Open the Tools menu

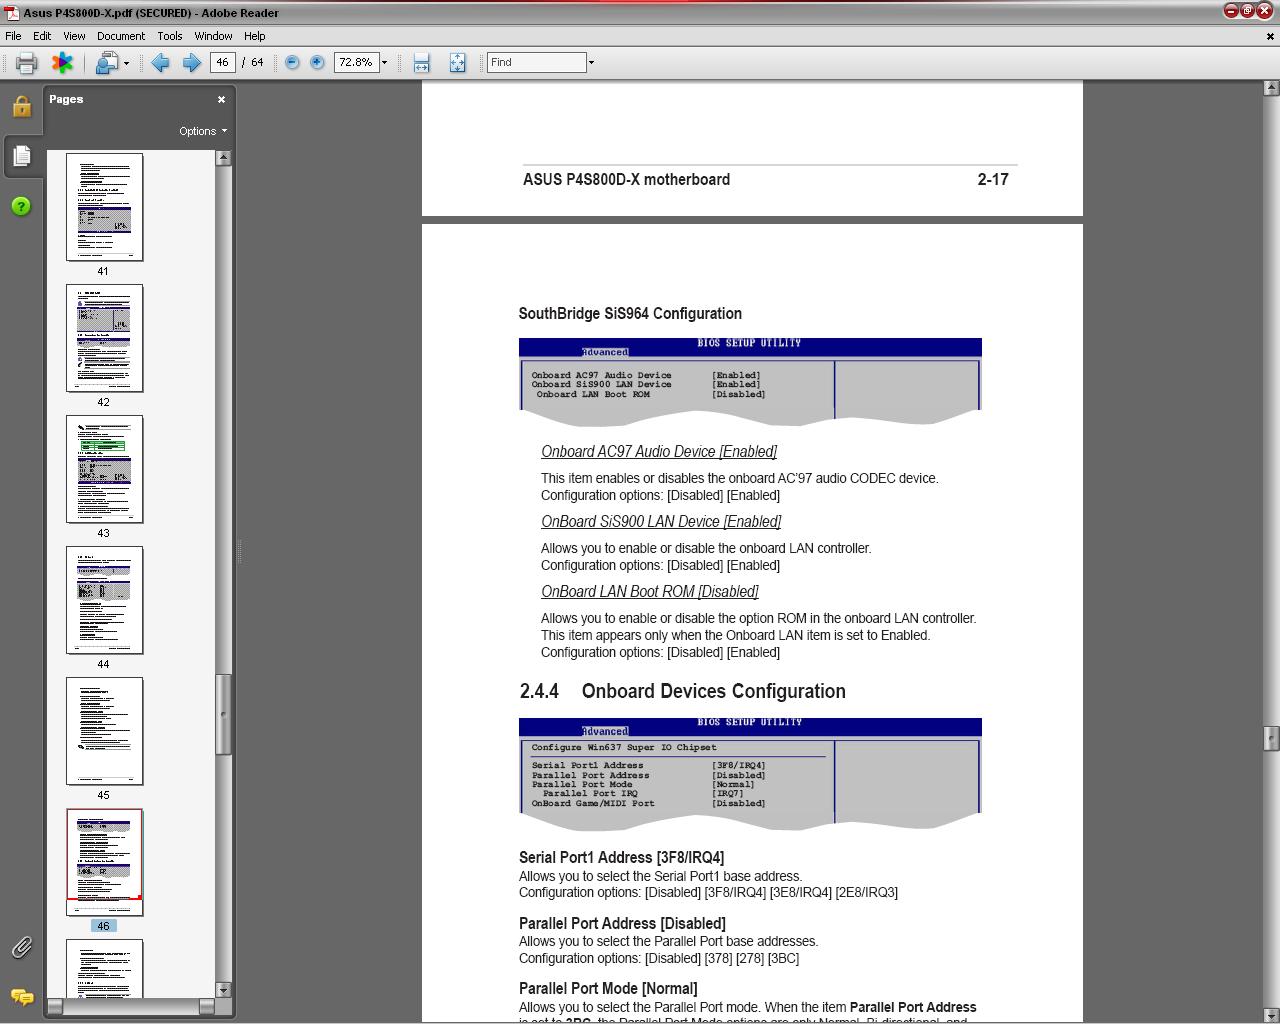(x=170, y=36)
